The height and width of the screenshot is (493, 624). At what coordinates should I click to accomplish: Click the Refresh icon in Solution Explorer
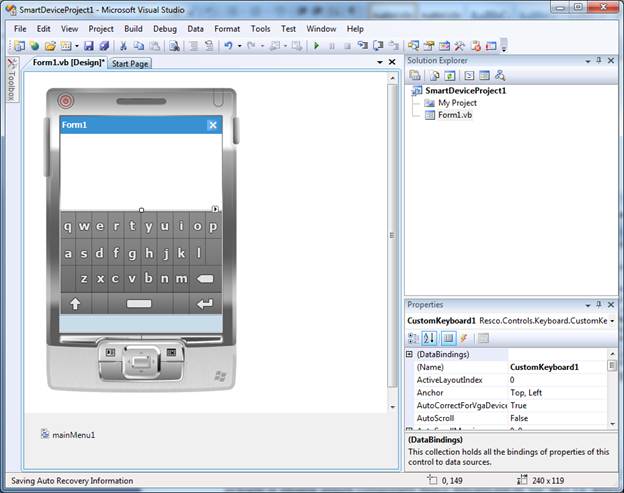(450, 76)
